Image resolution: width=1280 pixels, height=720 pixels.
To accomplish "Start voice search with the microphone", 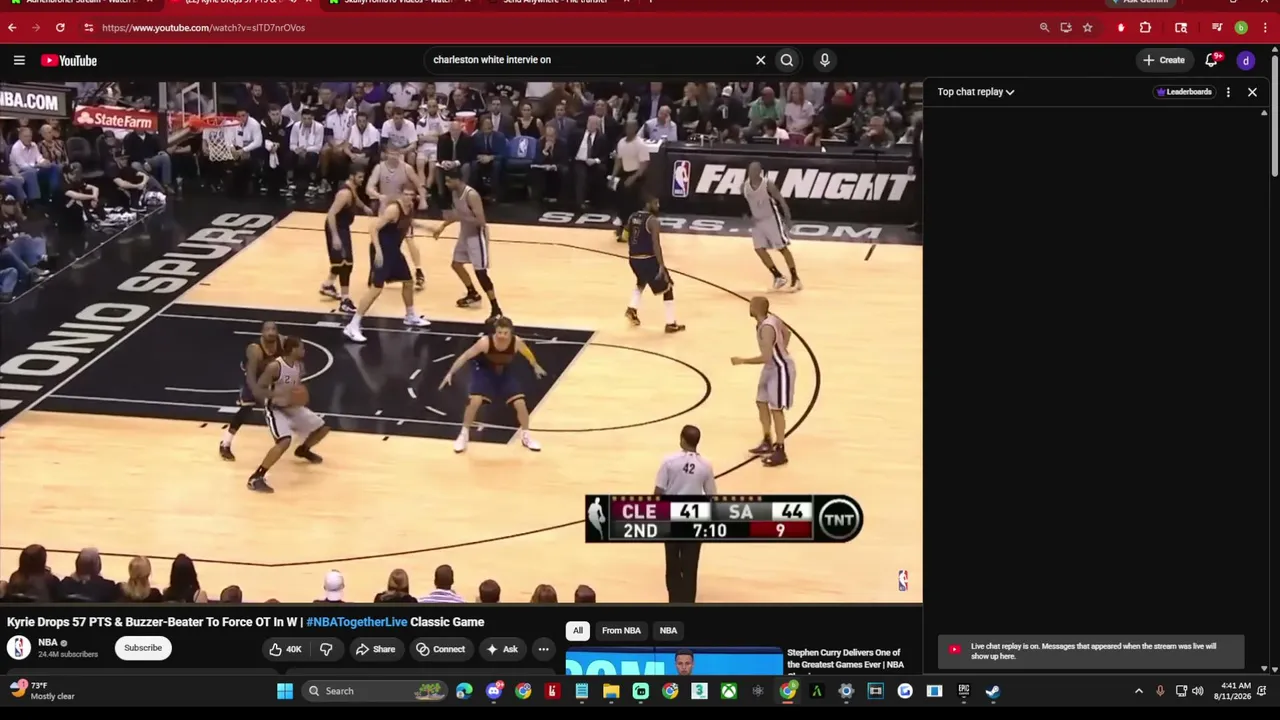I will tap(824, 60).
